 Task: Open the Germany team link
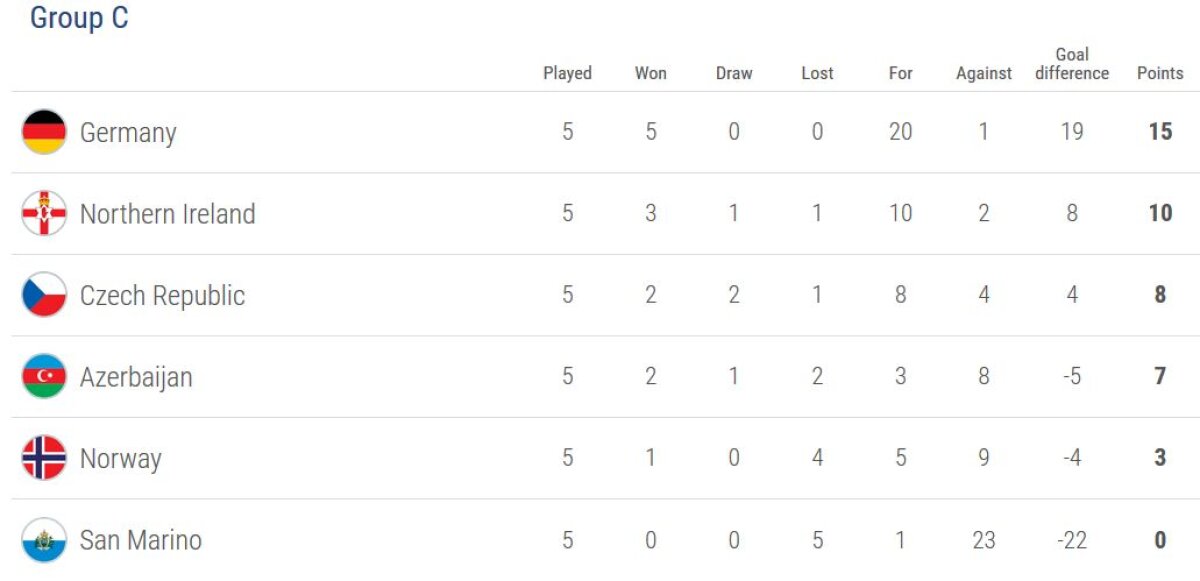(128, 133)
